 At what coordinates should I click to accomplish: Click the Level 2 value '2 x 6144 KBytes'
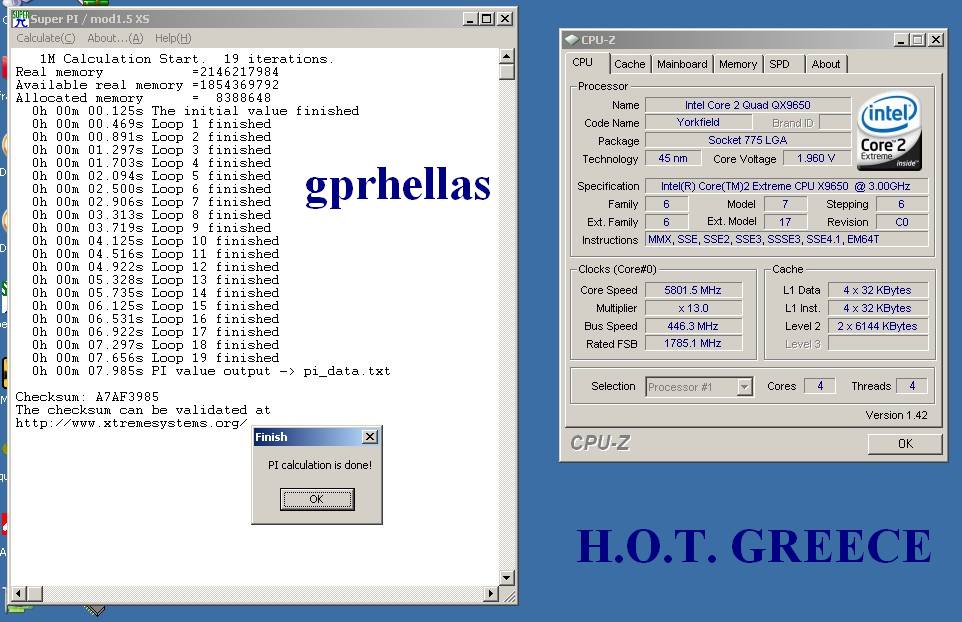pyautogui.click(x=877, y=326)
